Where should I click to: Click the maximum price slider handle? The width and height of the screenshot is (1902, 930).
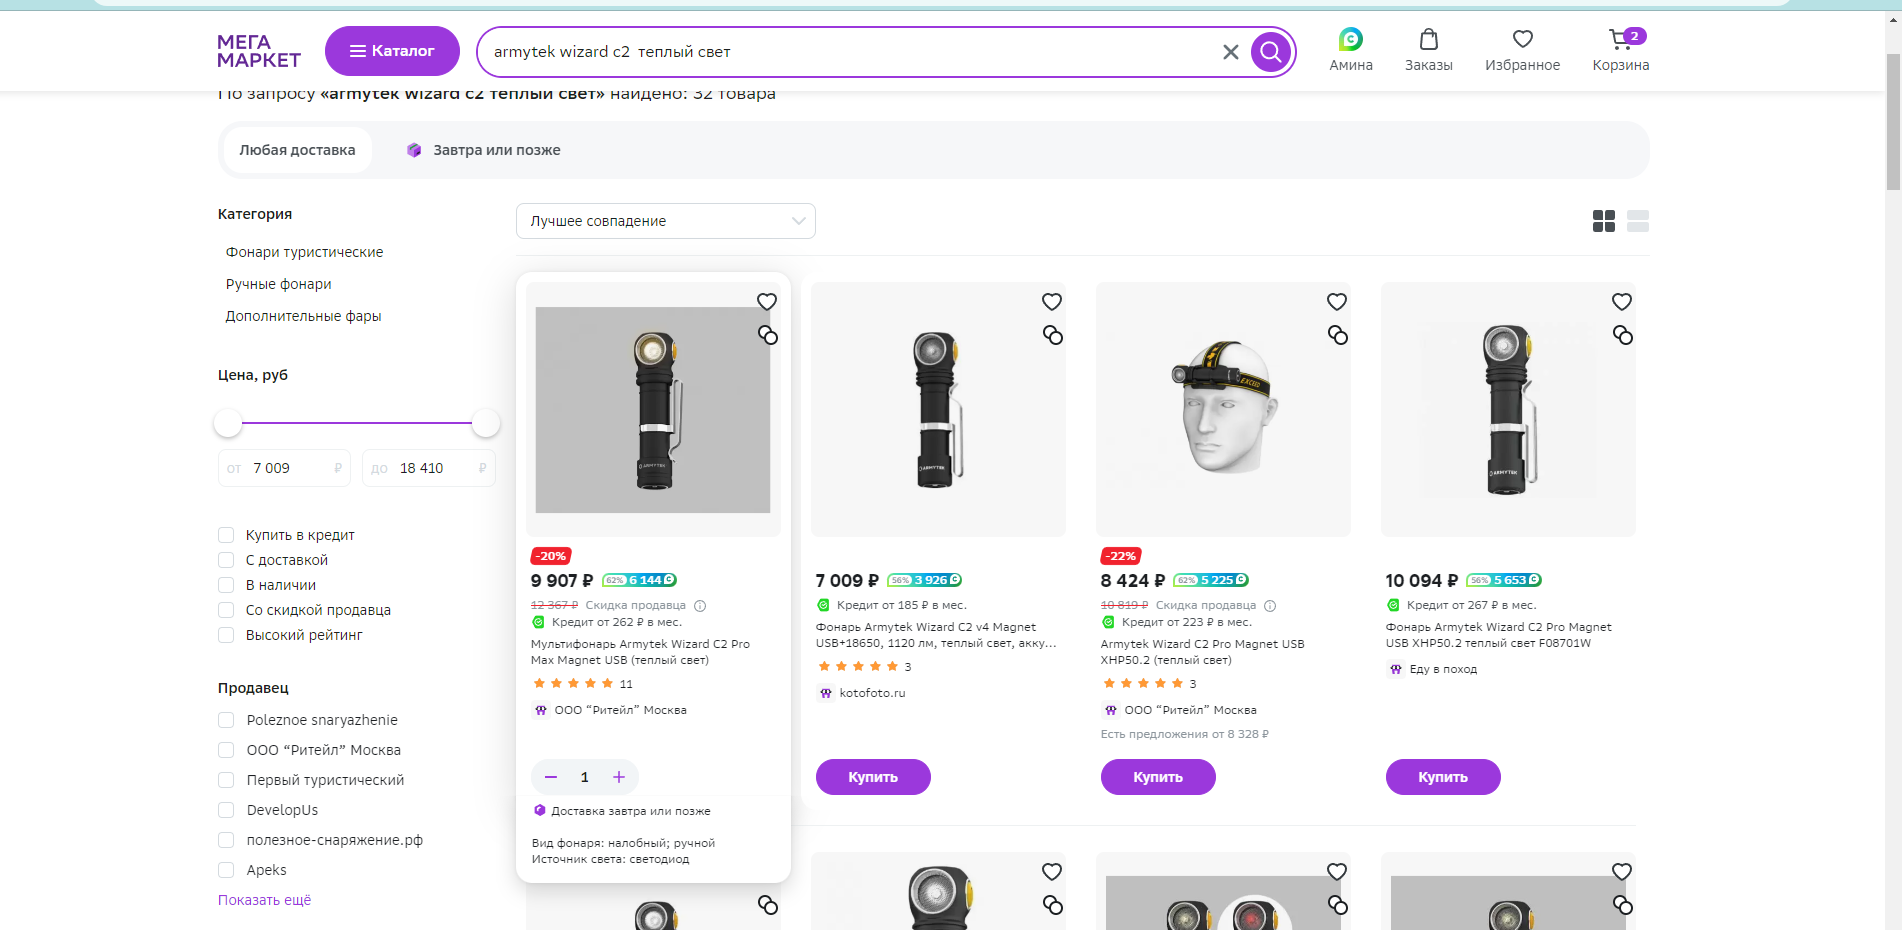point(486,423)
